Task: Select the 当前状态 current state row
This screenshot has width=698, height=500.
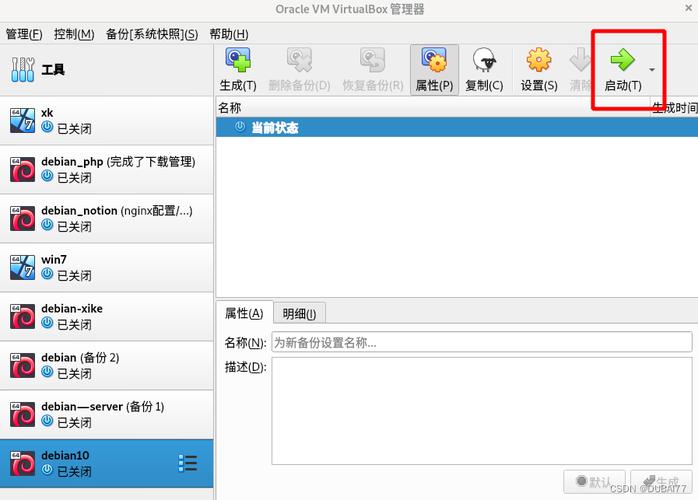Action: pyautogui.click(x=457, y=127)
